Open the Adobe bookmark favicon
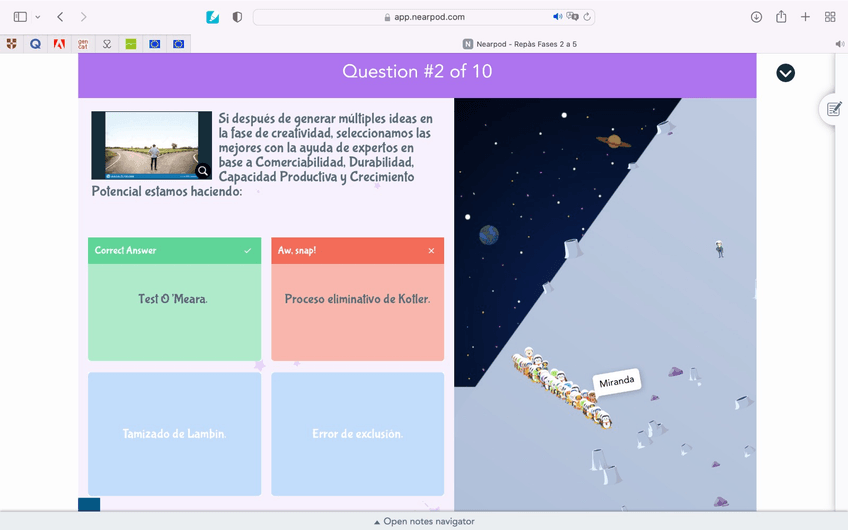This screenshot has height=530, width=848. tap(59, 44)
